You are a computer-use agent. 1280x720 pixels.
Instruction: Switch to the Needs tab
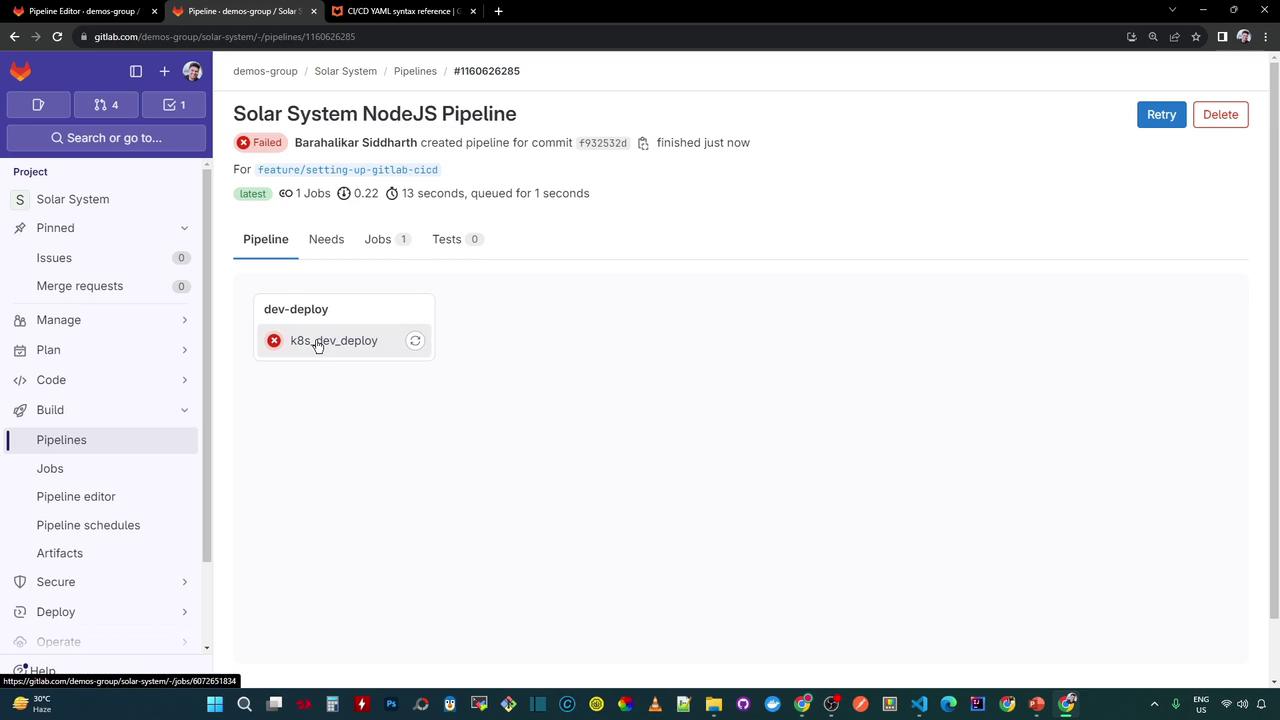(326, 239)
